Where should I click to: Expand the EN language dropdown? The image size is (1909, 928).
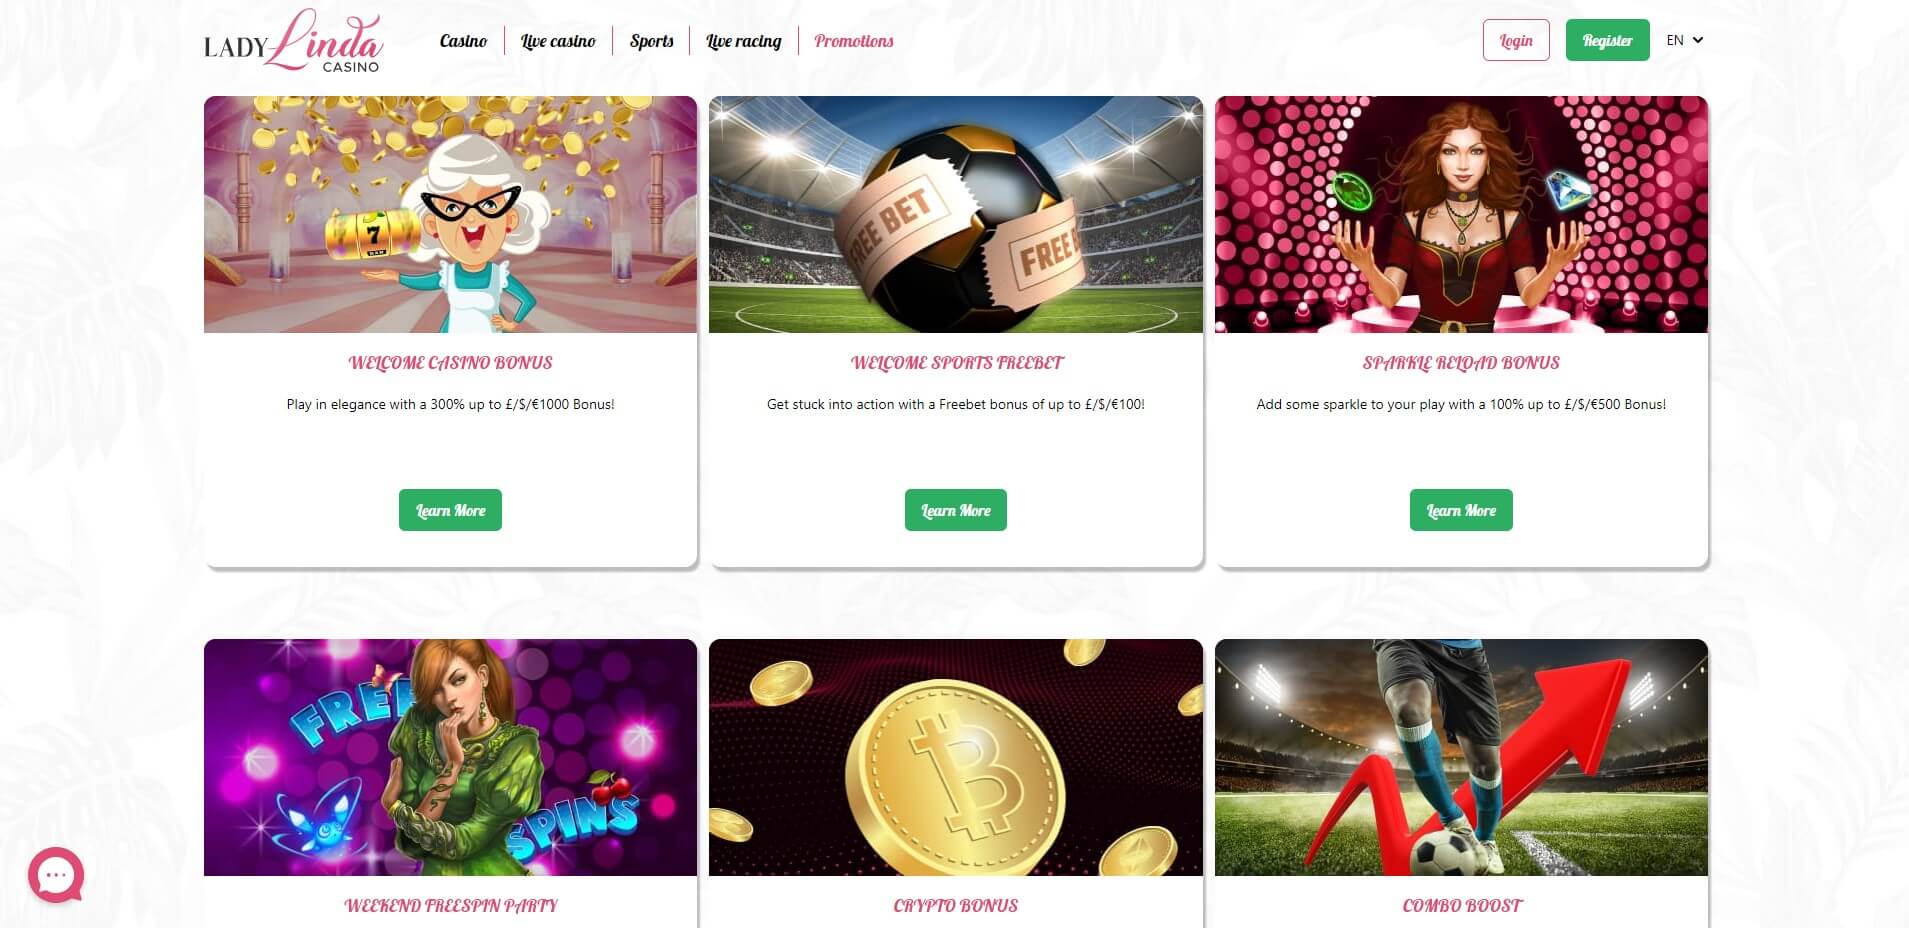click(1685, 40)
